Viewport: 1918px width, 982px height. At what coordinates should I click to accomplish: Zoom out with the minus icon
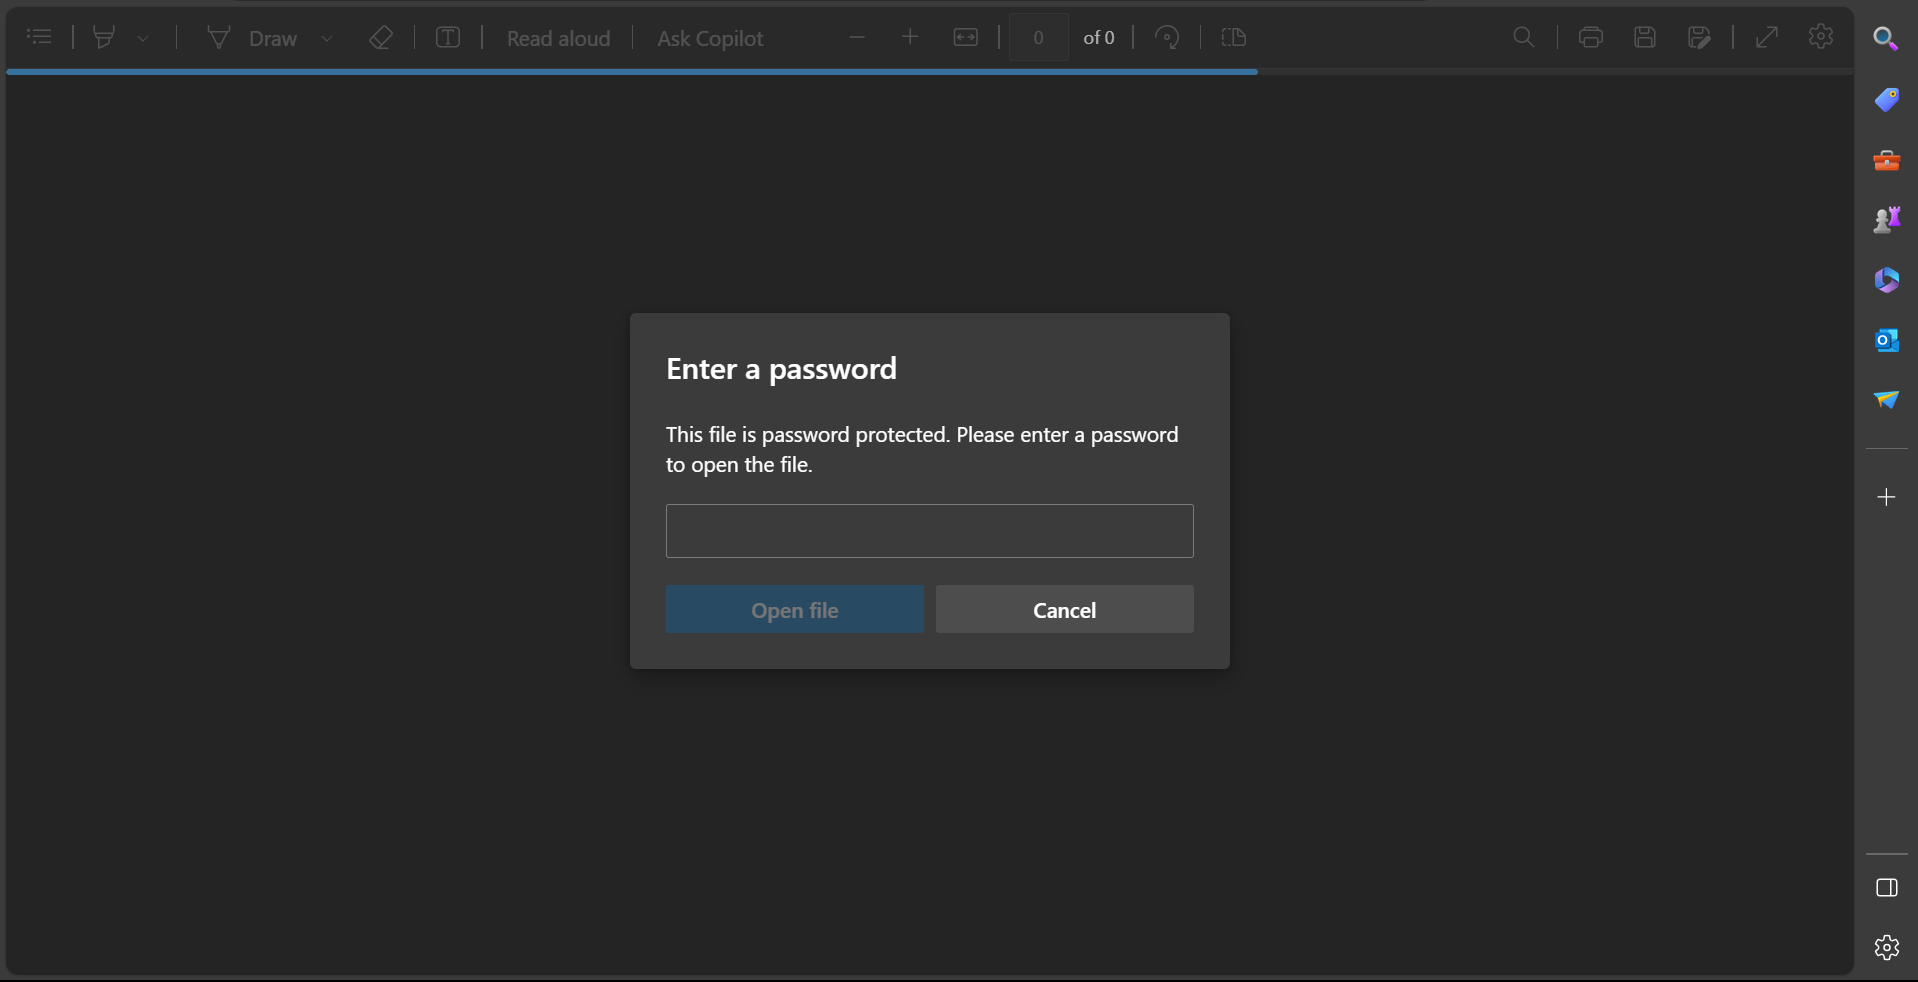857,38
